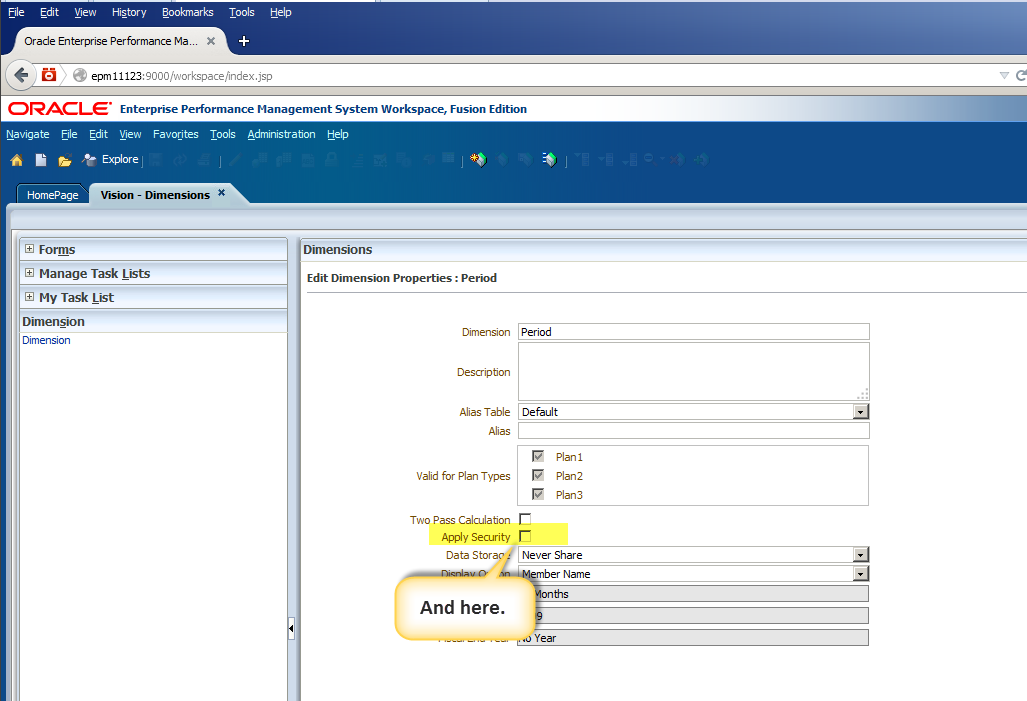Screen dimensions: 1027x701
Task: Click the "Edit Dimension Properties : Period" heading
Action: 401,278
